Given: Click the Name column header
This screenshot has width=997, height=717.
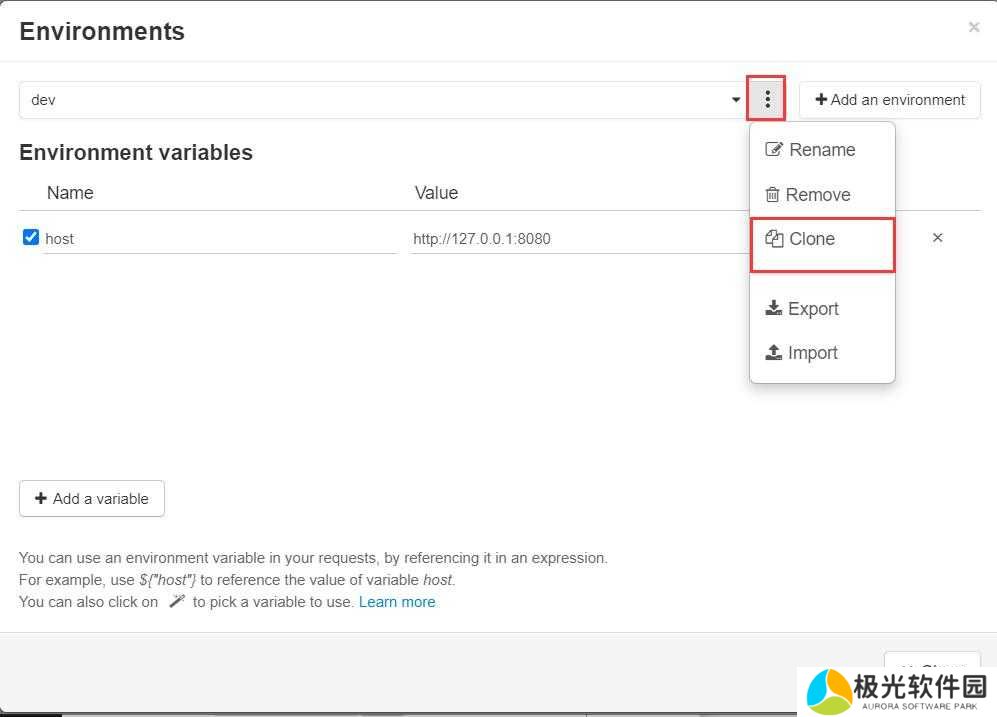Looking at the screenshot, I should [x=70, y=193].
